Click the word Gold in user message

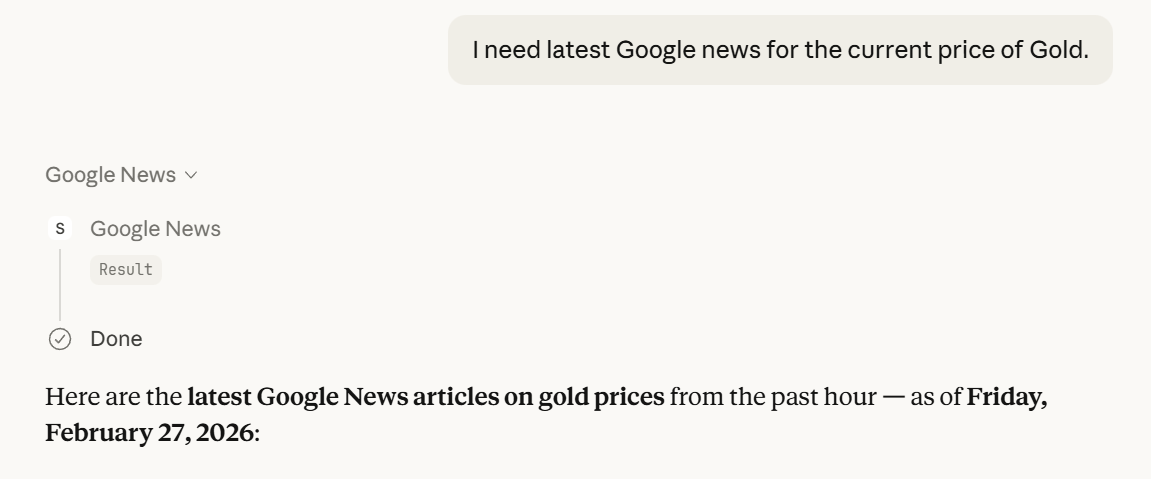pos(1058,50)
